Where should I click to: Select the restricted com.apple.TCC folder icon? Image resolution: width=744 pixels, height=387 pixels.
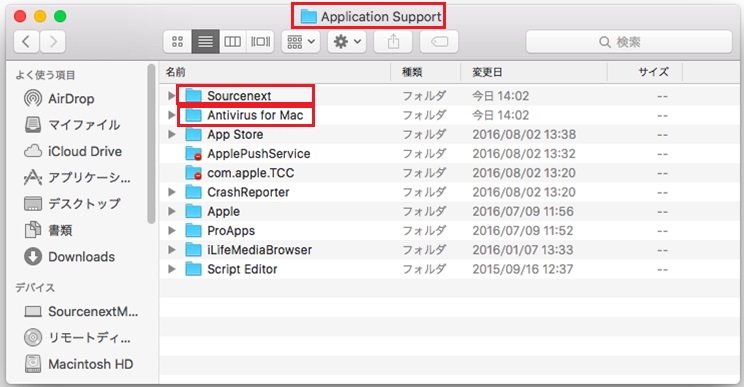tap(193, 173)
